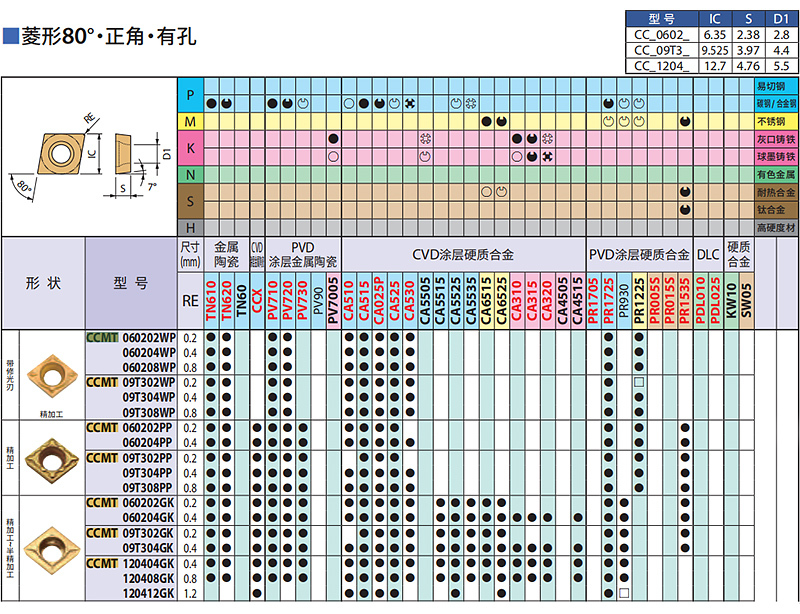Viewport: 800px width, 614px height.
Task: Select the CA5525 grade column header
Action: 456,301
